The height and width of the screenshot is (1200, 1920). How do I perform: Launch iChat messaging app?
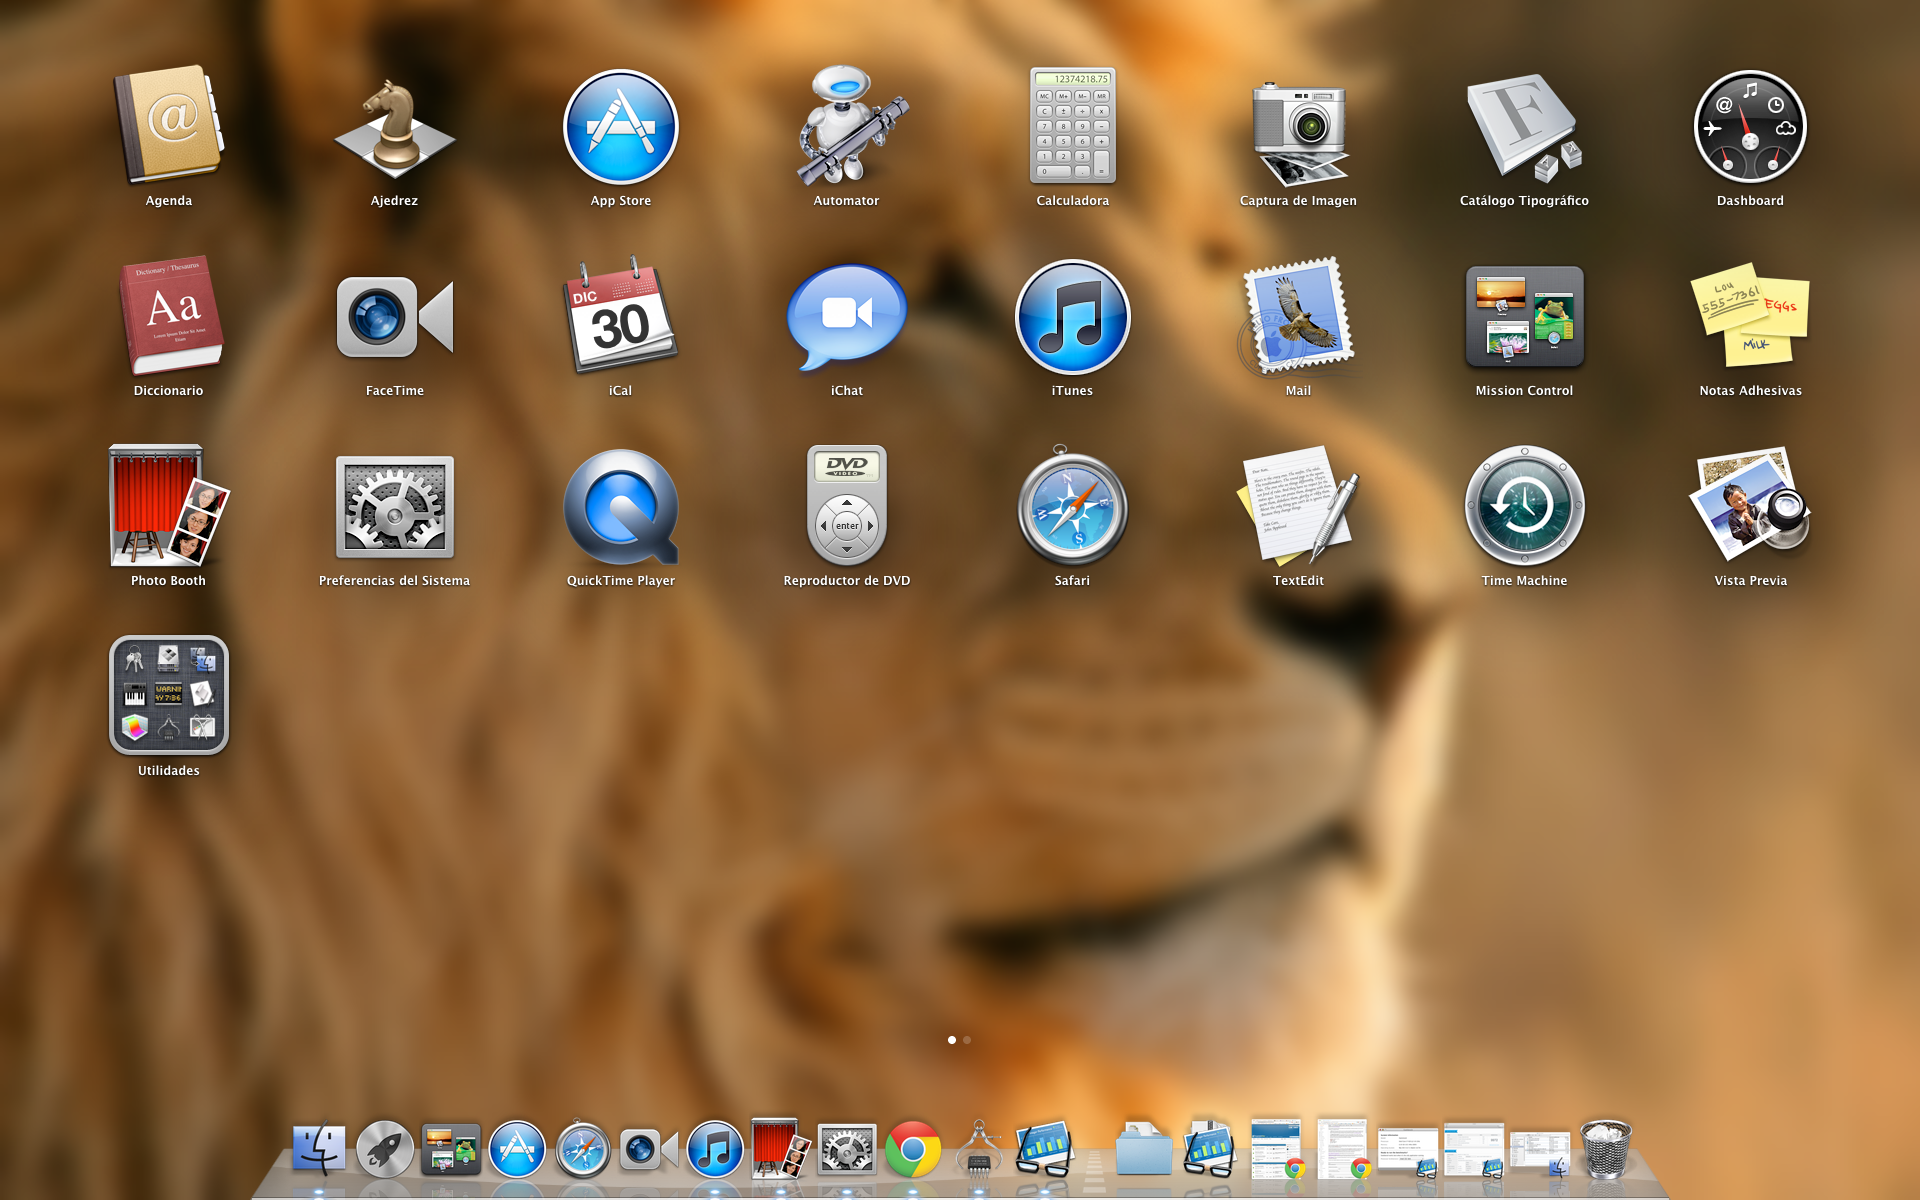pos(847,316)
